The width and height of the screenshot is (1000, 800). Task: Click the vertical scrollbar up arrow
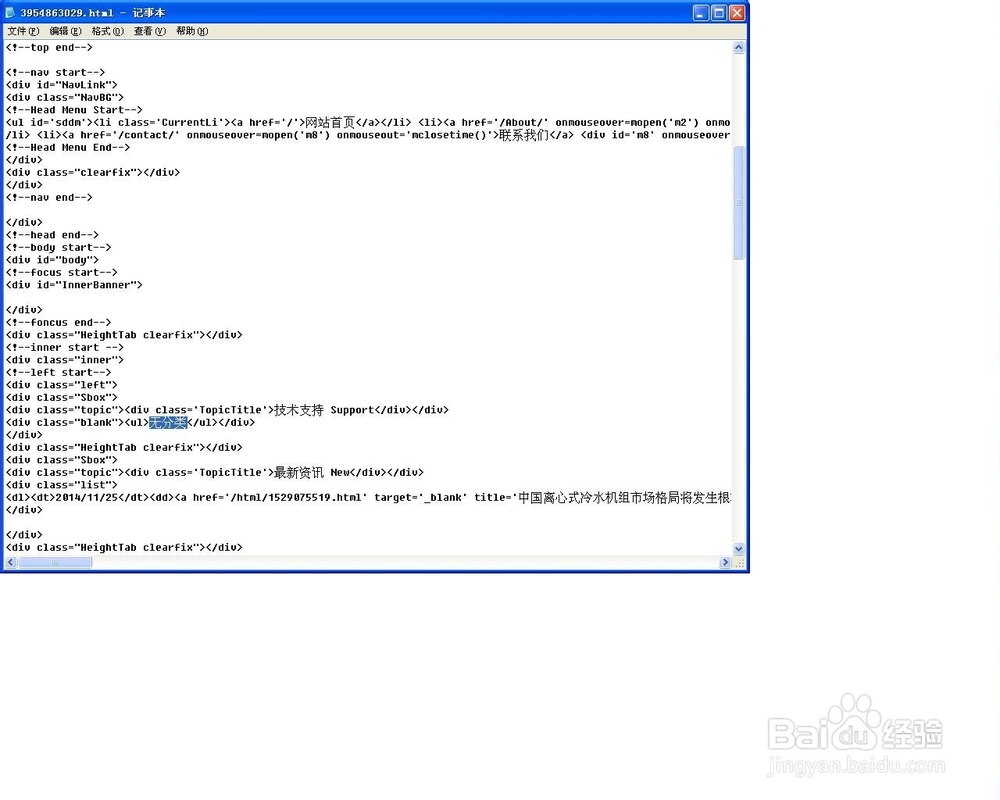739,47
